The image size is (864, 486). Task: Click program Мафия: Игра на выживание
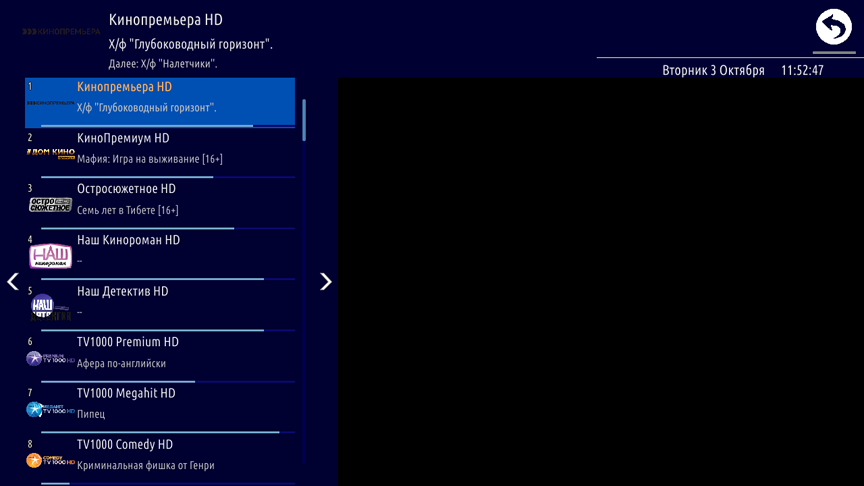click(x=150, y=159)
